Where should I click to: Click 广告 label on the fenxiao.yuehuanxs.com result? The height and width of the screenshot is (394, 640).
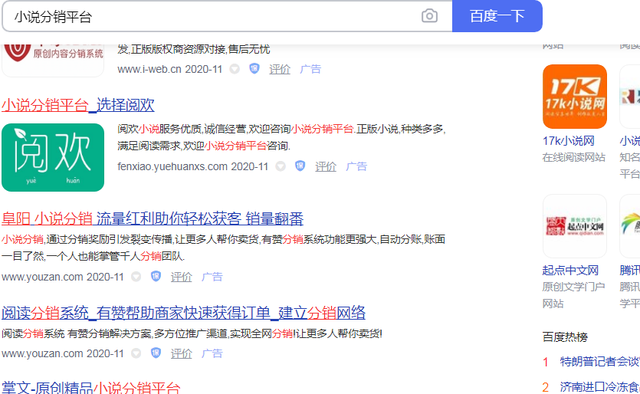356,166
